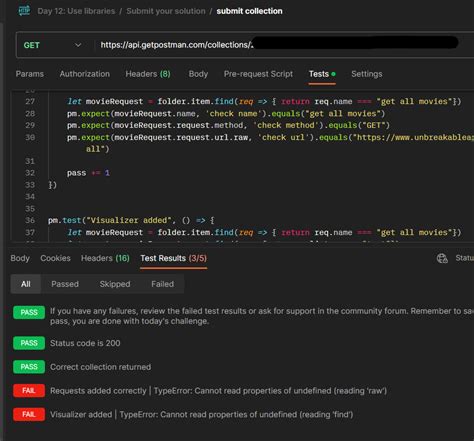View the response Headers (16) tab

tap(105, 258)
